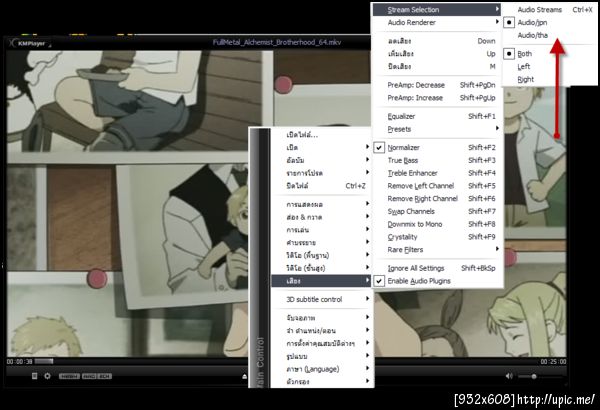This screenshot has height=410, width=600.
Task: Open the ตัวกรอง filters item
Action: [x=321, y=382]
